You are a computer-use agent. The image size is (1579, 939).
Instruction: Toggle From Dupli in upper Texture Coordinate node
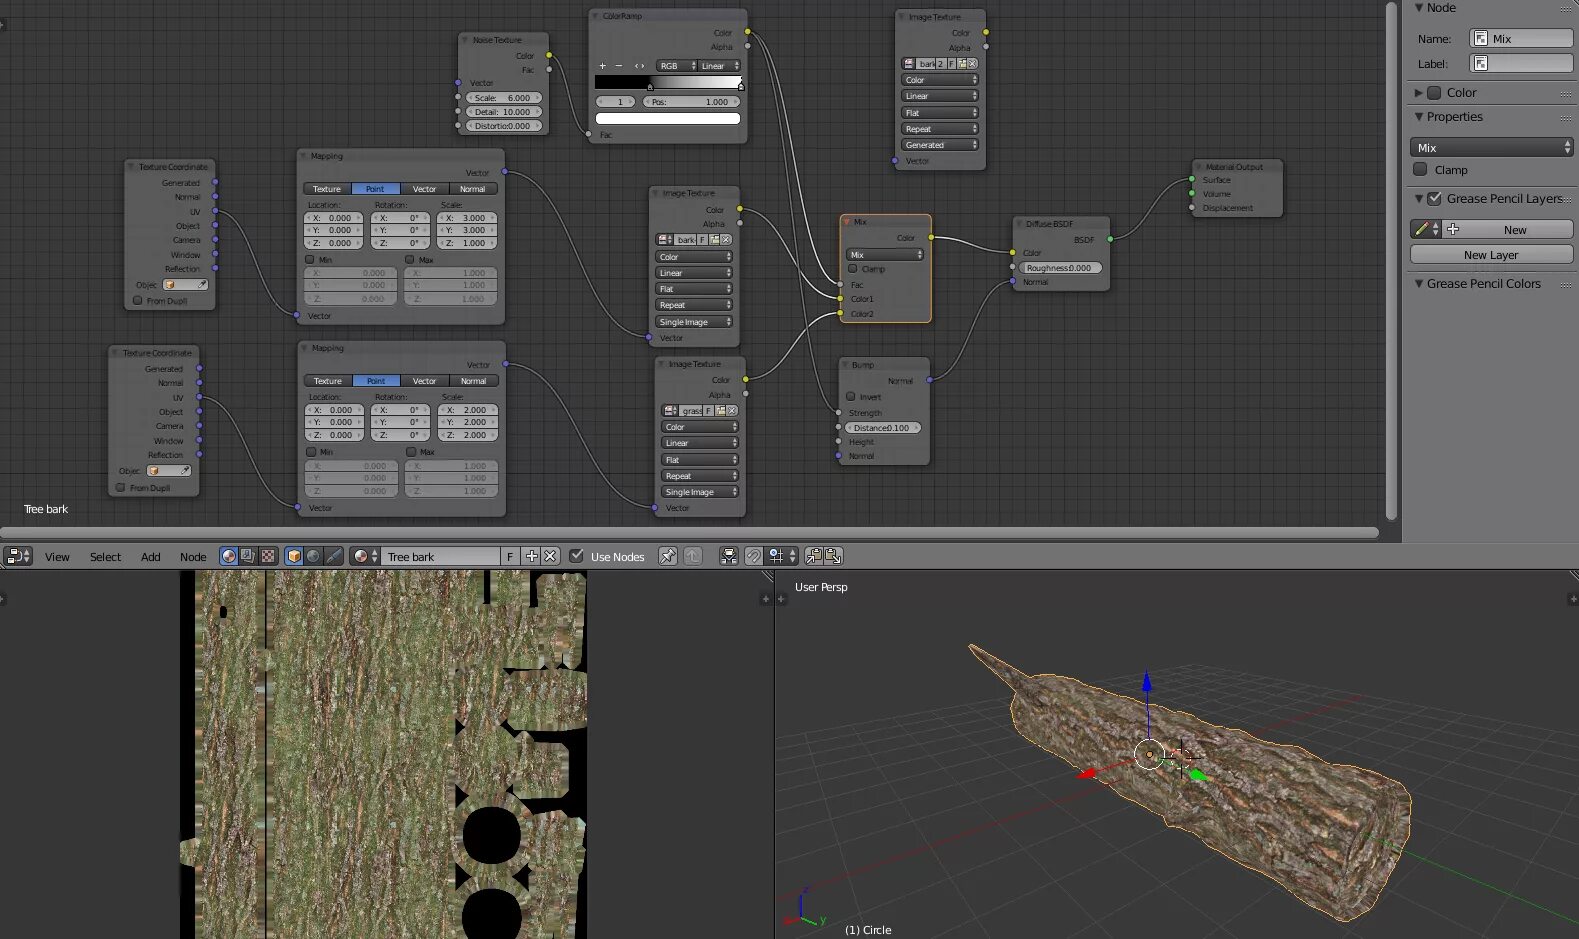(137, 300)
